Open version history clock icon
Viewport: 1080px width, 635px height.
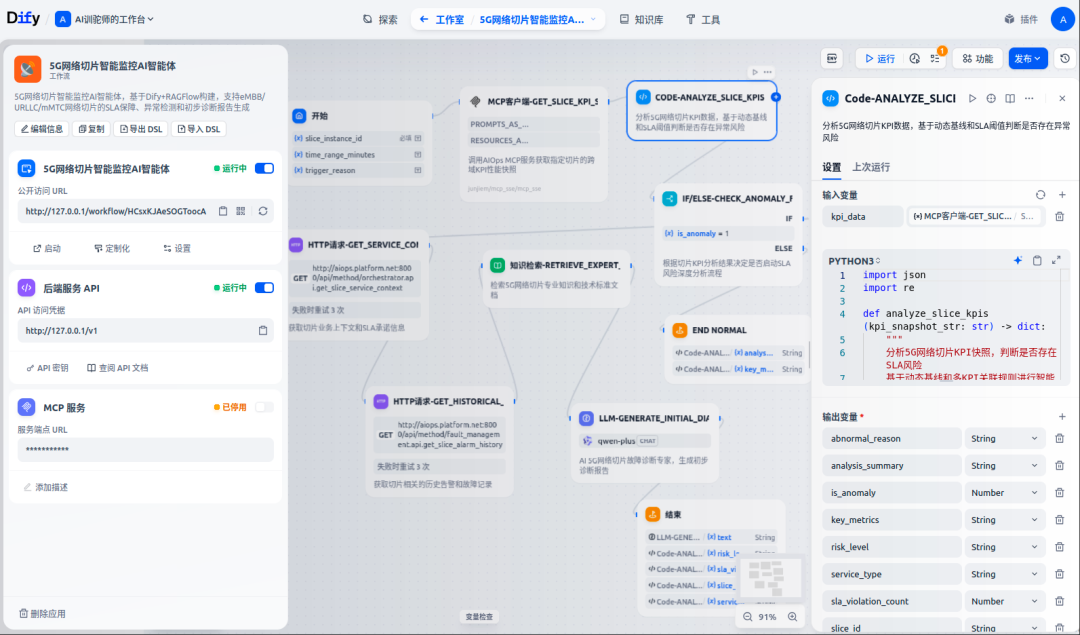(x=1065, y=59)
